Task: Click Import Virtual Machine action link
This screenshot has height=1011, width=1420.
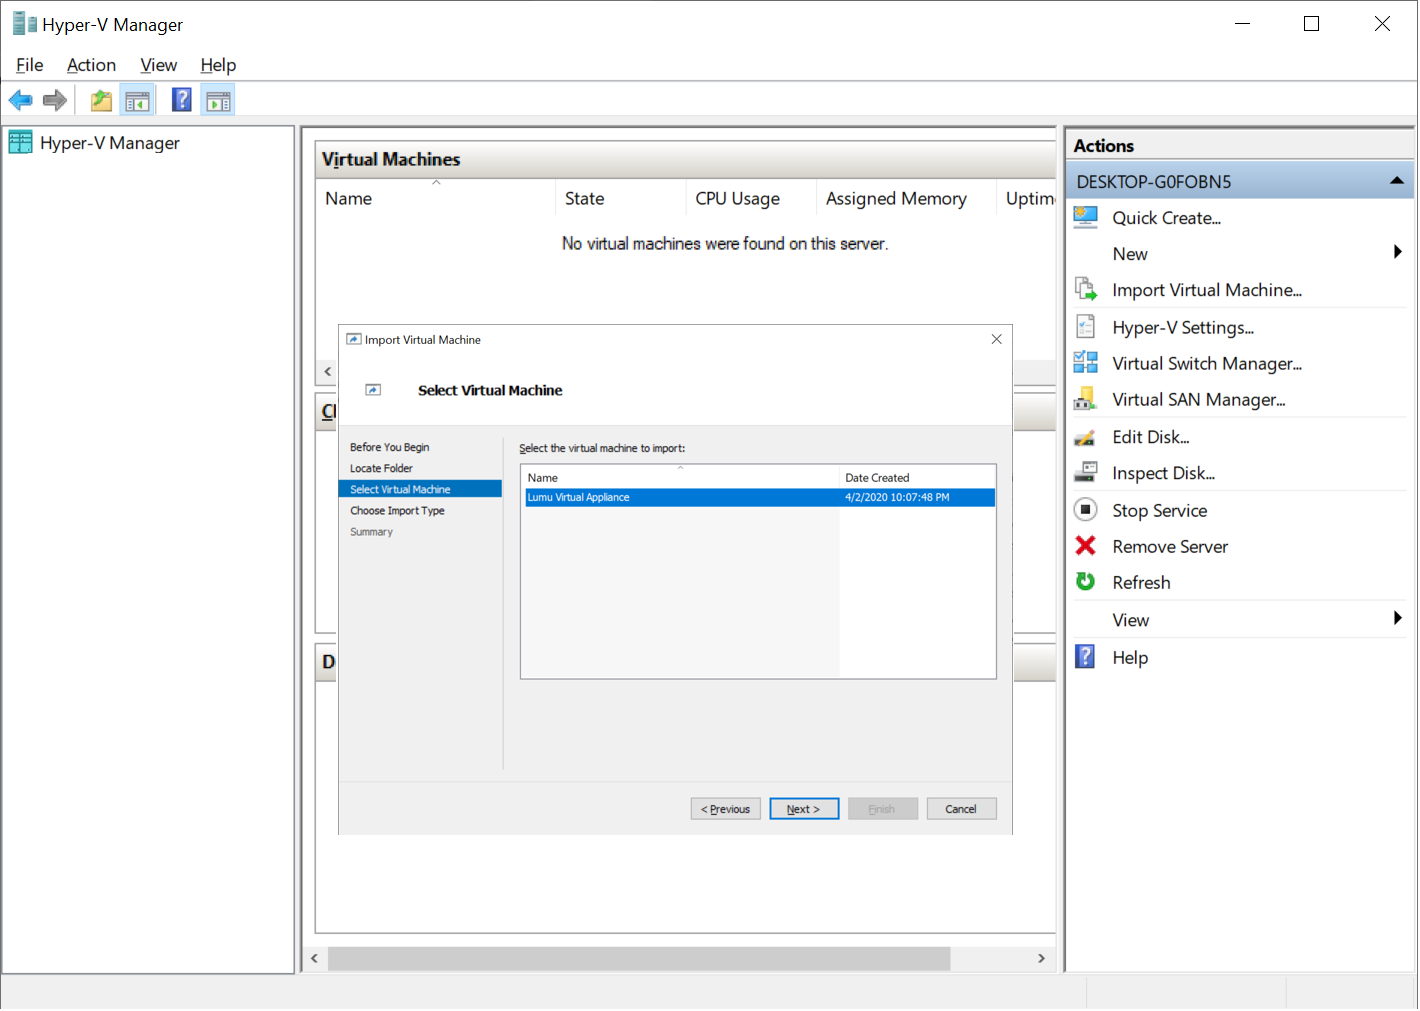Action: click(1207, 290)
